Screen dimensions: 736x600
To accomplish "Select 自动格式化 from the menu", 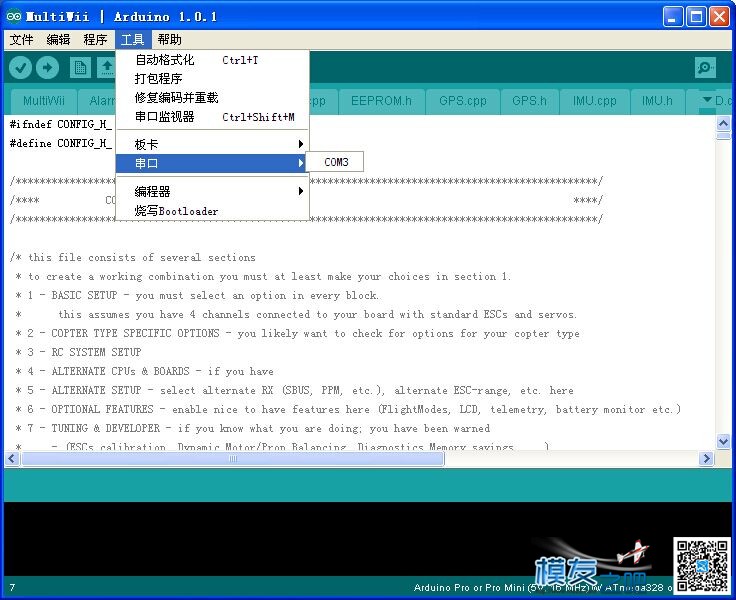I will (213, 60).
